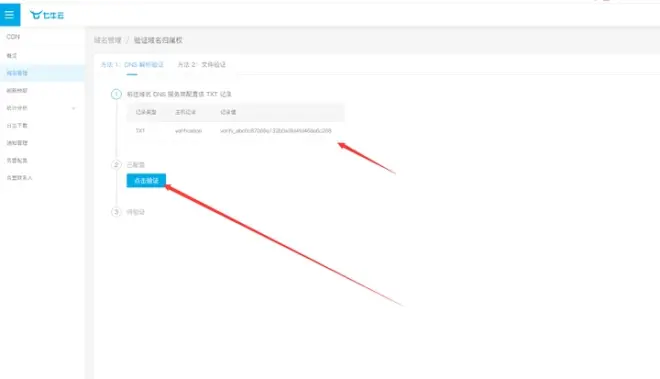The height and width of the screenshot is (379, 660).
Task: Go to 刷新预取 in the sidebar
Action: click(17, 90)
